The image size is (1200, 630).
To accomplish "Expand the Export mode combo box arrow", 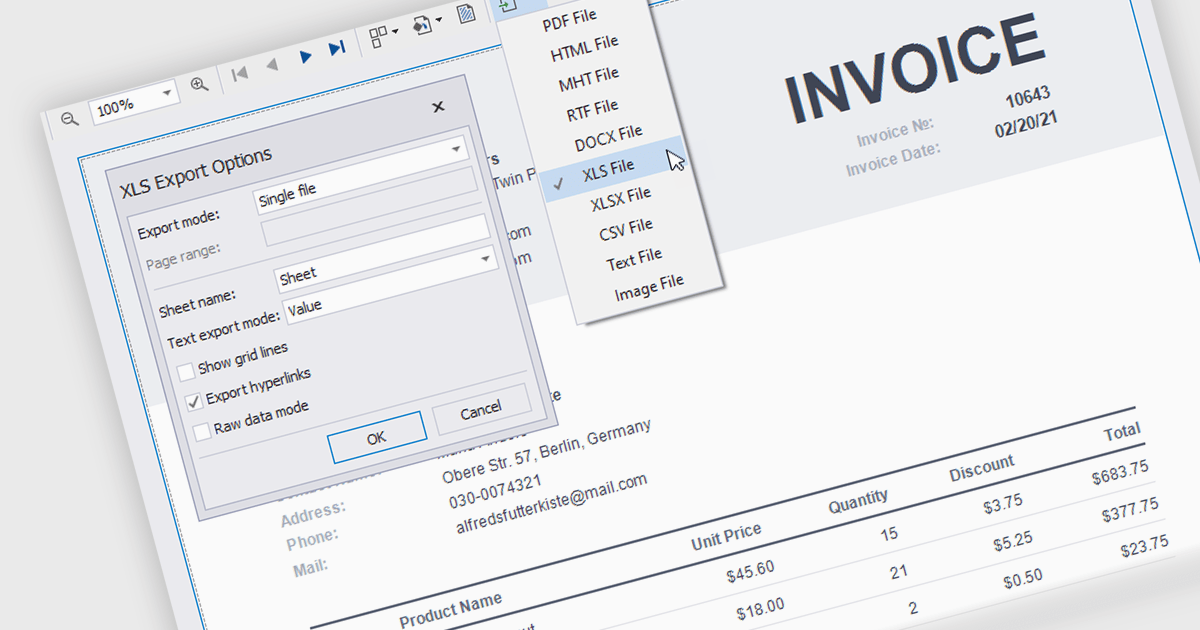I will pos(457,149).
